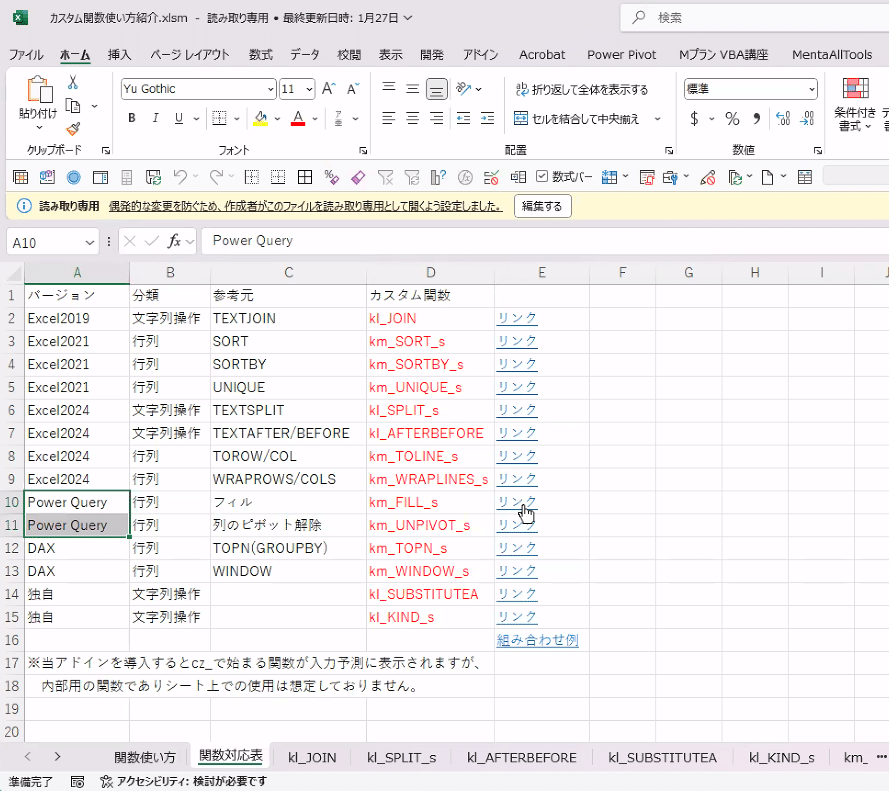Click in the Name Box A10
Image resolution: width=889 pixels, height=791 pixels.
(45, 243)
